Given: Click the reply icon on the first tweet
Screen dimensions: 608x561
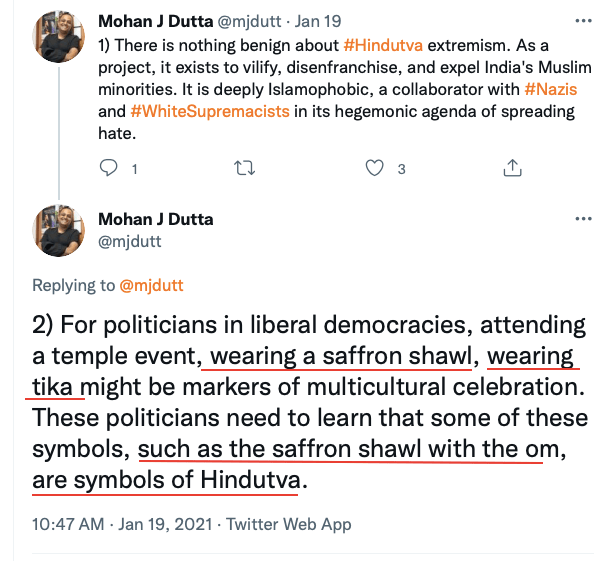Looking at the screenshot, I should [111, 168].
